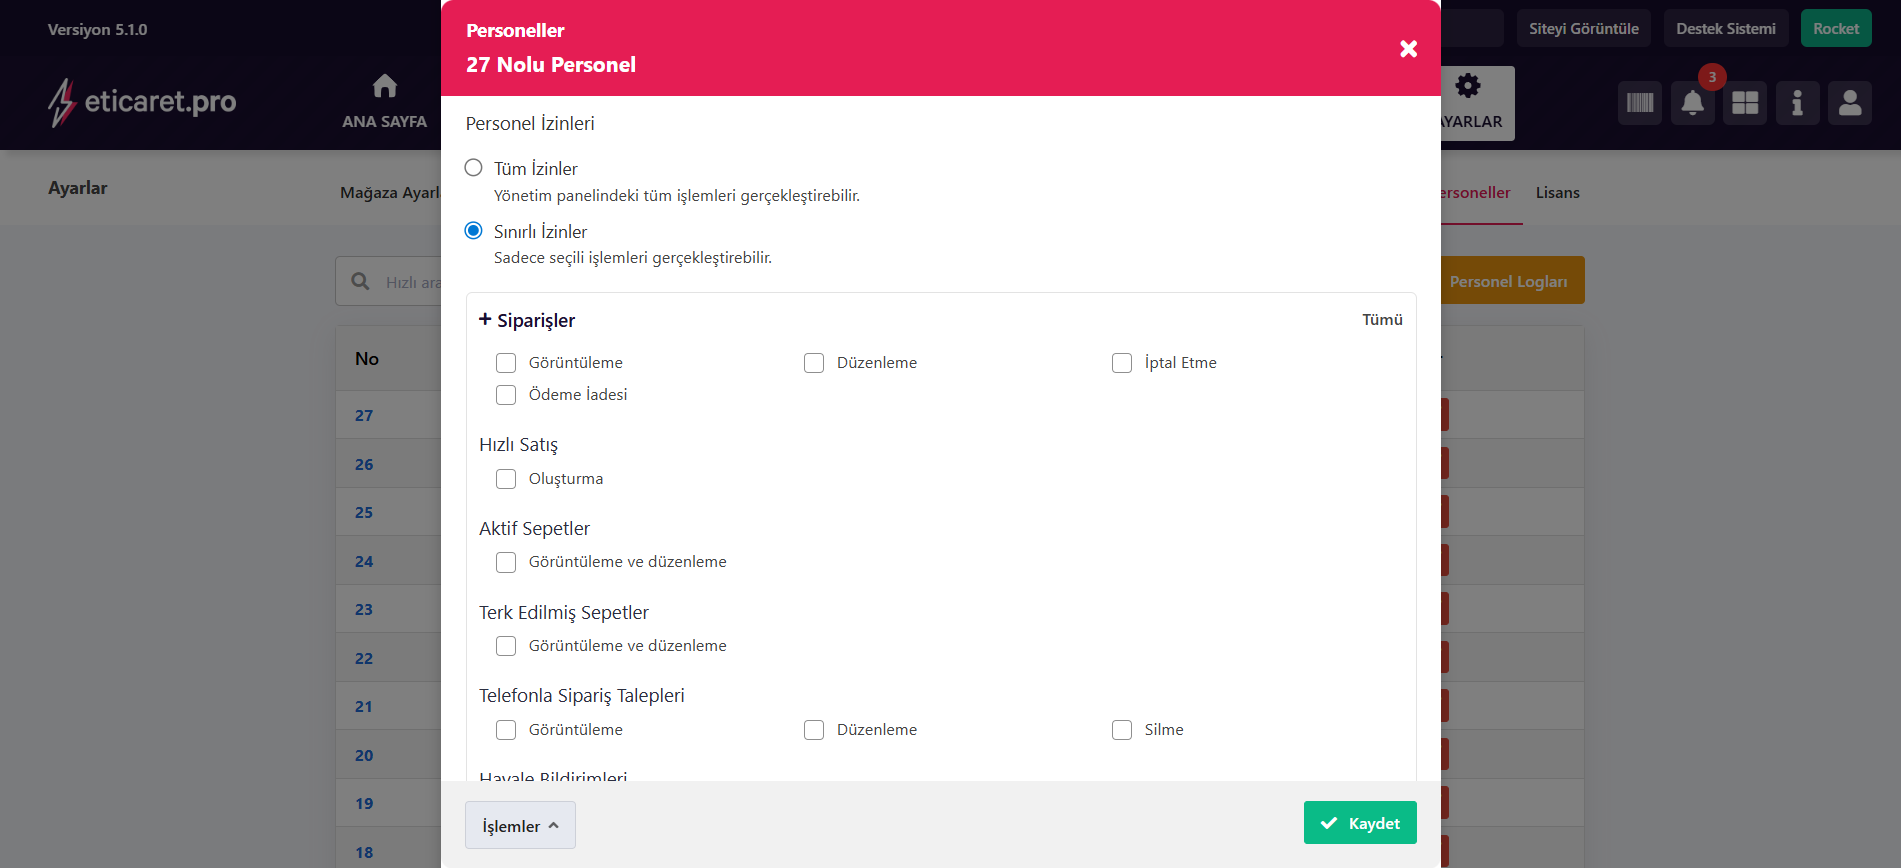The height and width of the screenshot is (868, 1901).
Task: Tick the İptal Etme checkbox
Action: pos(1122,363)
